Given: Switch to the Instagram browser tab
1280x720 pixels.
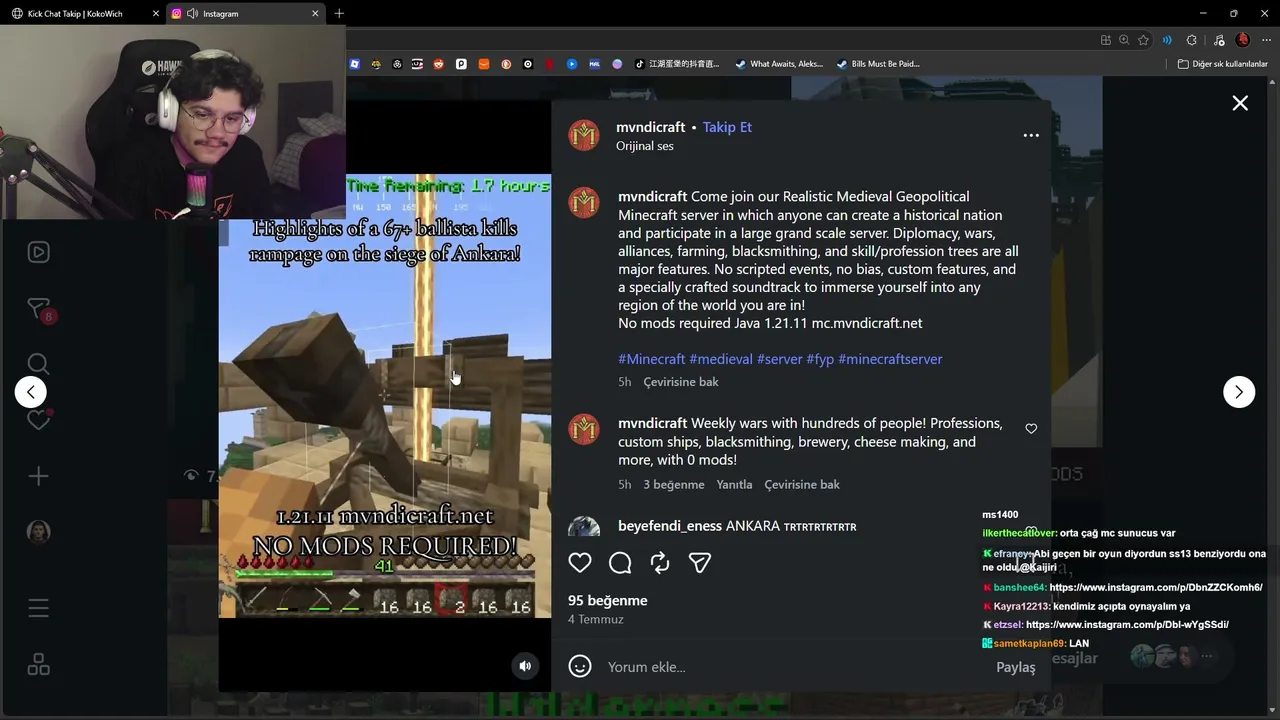Looking at the screenshot, I should tap(246, 14).
